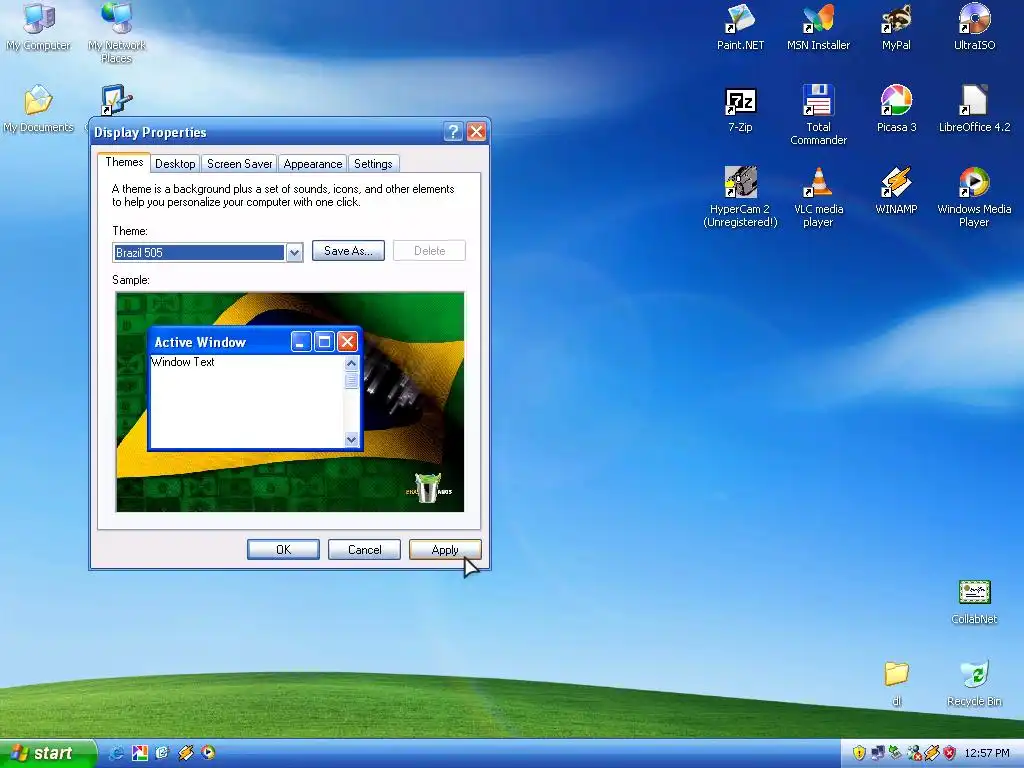
Task: Open the Recycle Bin
Action: coord(974,683)
